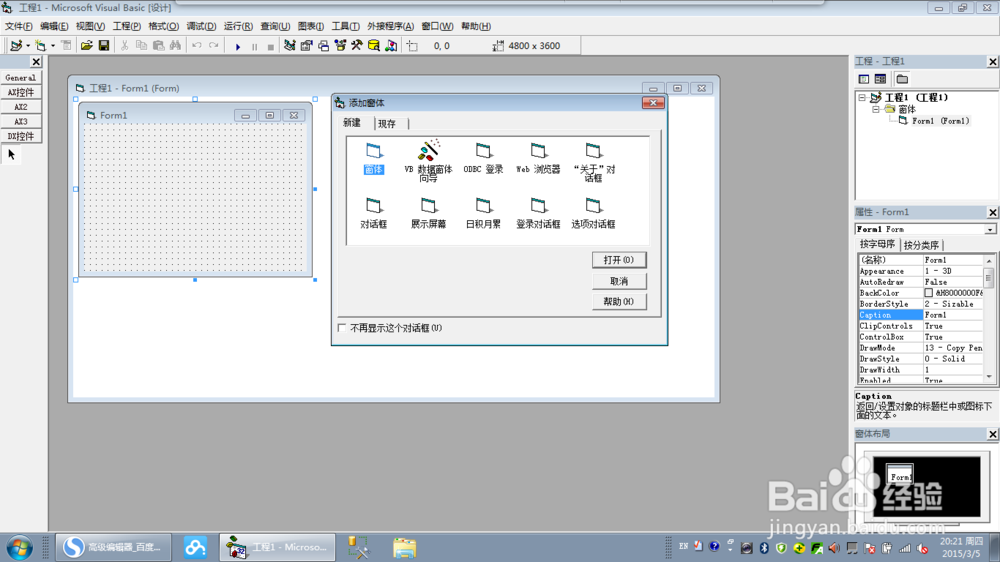Open Project Explorer from toolbar icon

(x=290, y=45)
